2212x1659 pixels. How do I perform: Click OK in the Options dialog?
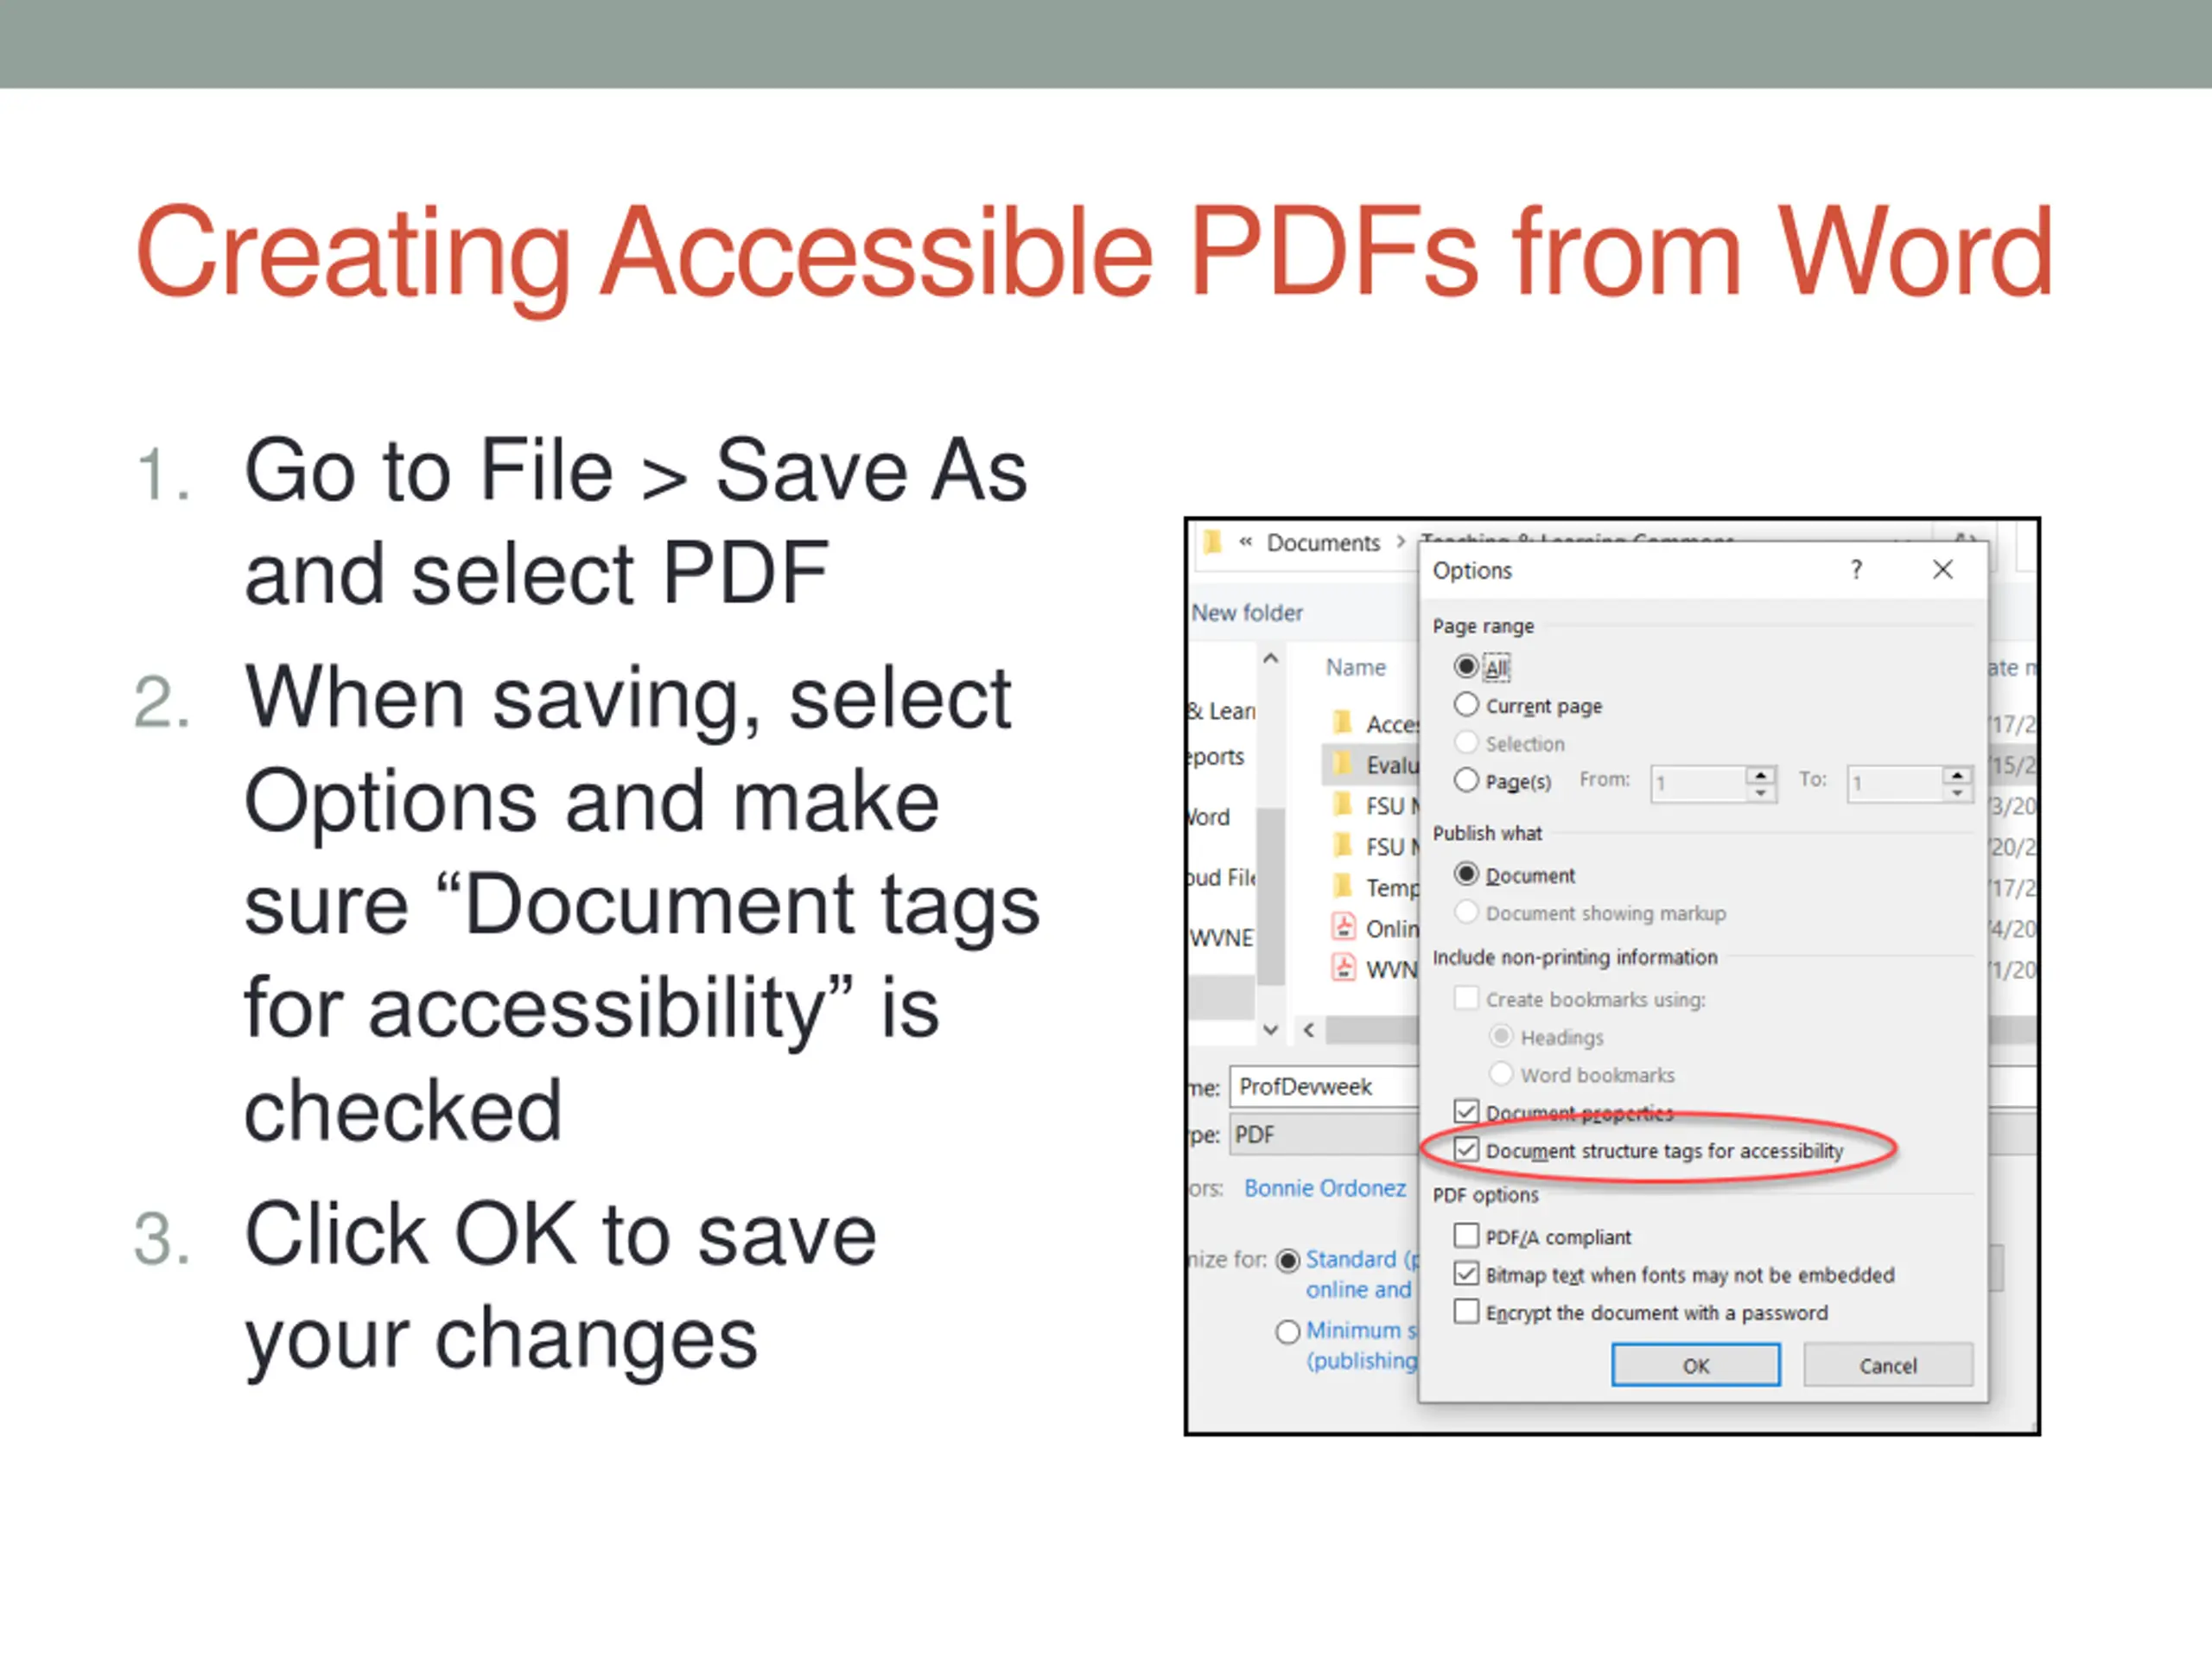point(1695,1365)
